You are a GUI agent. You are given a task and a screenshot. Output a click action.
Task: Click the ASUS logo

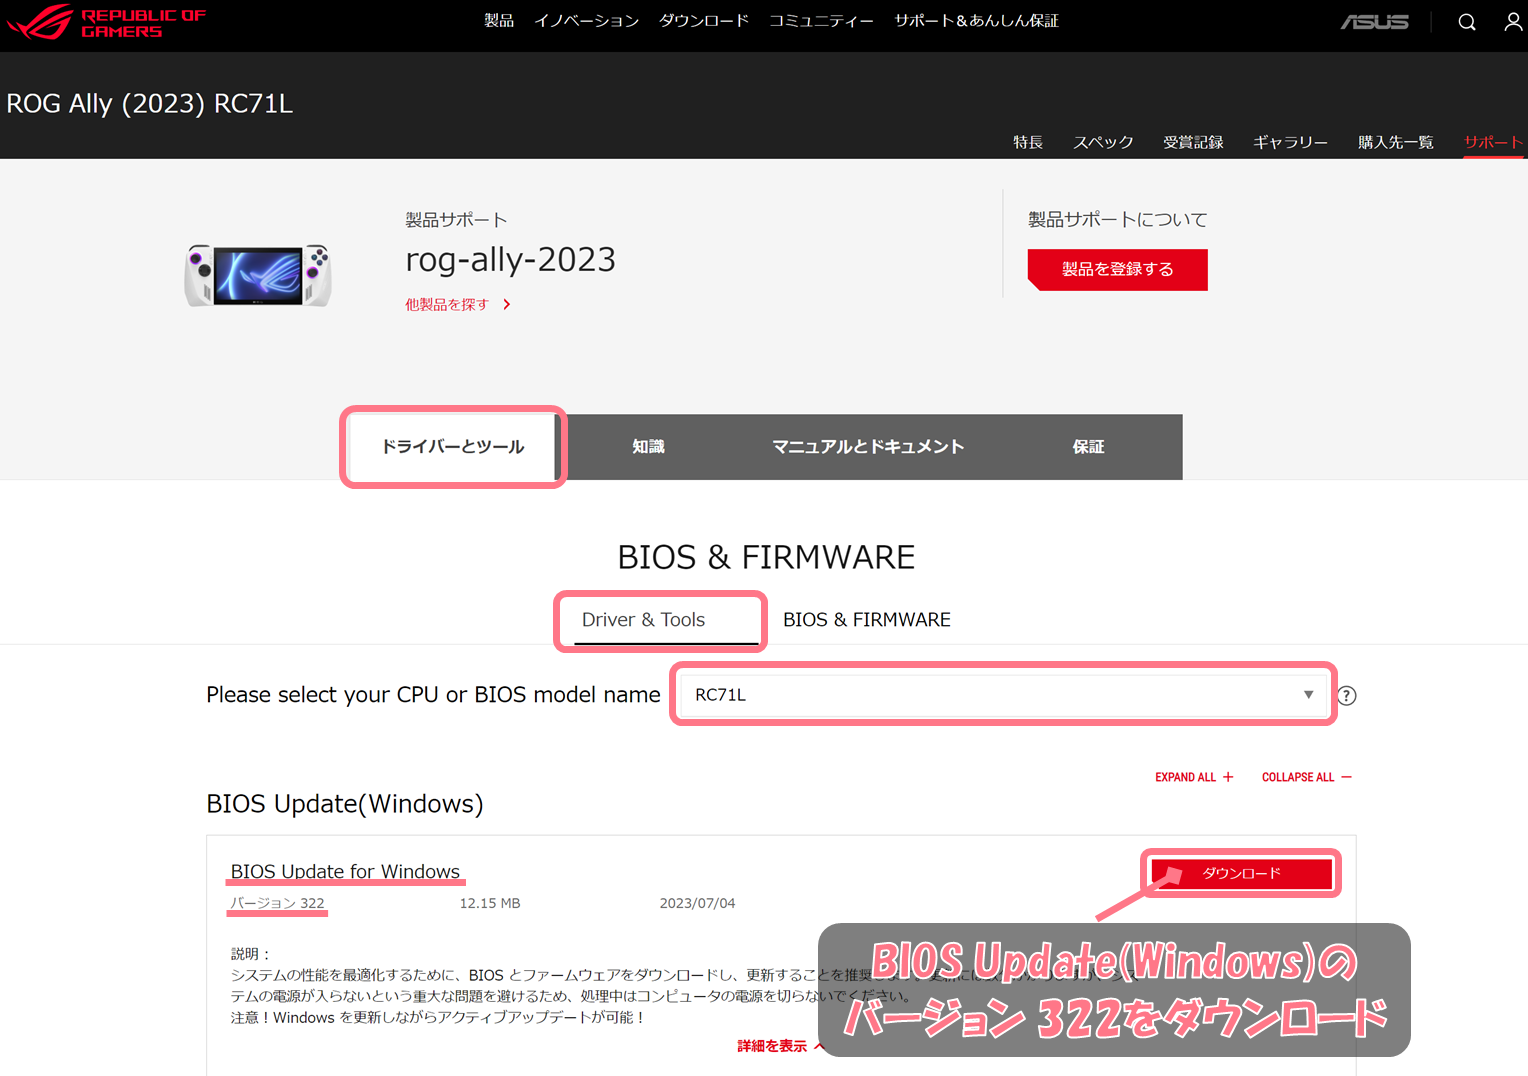point(1375,21)
